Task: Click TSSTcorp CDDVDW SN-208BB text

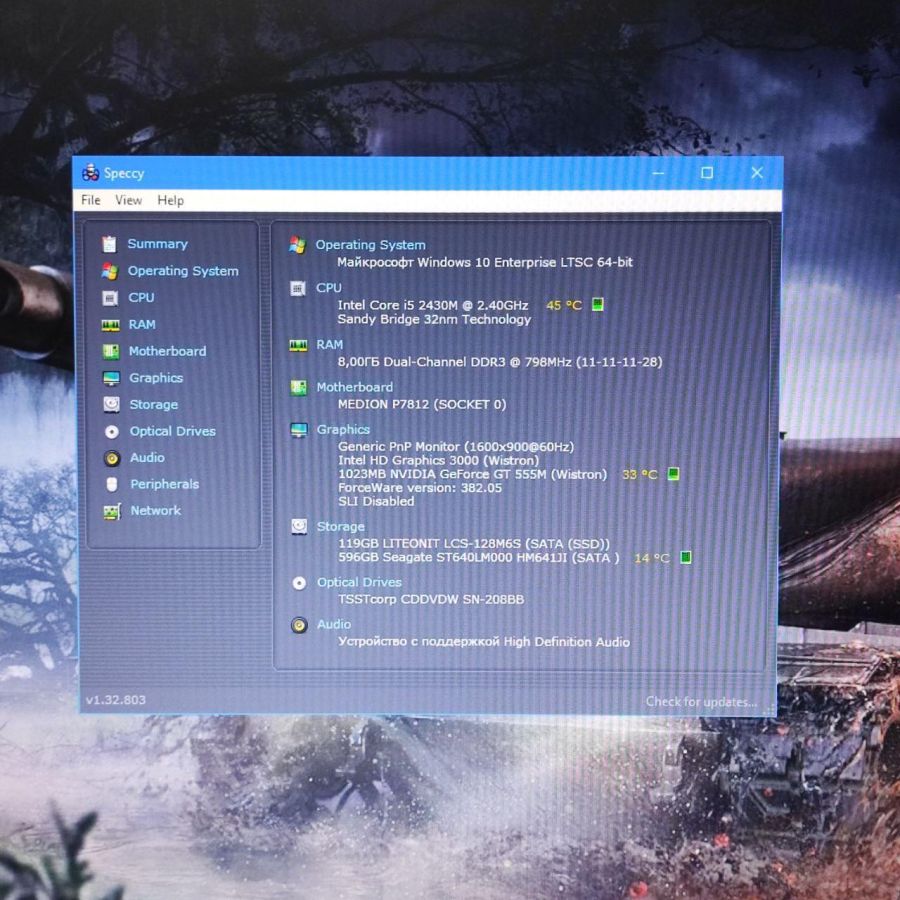Action: 430,599
